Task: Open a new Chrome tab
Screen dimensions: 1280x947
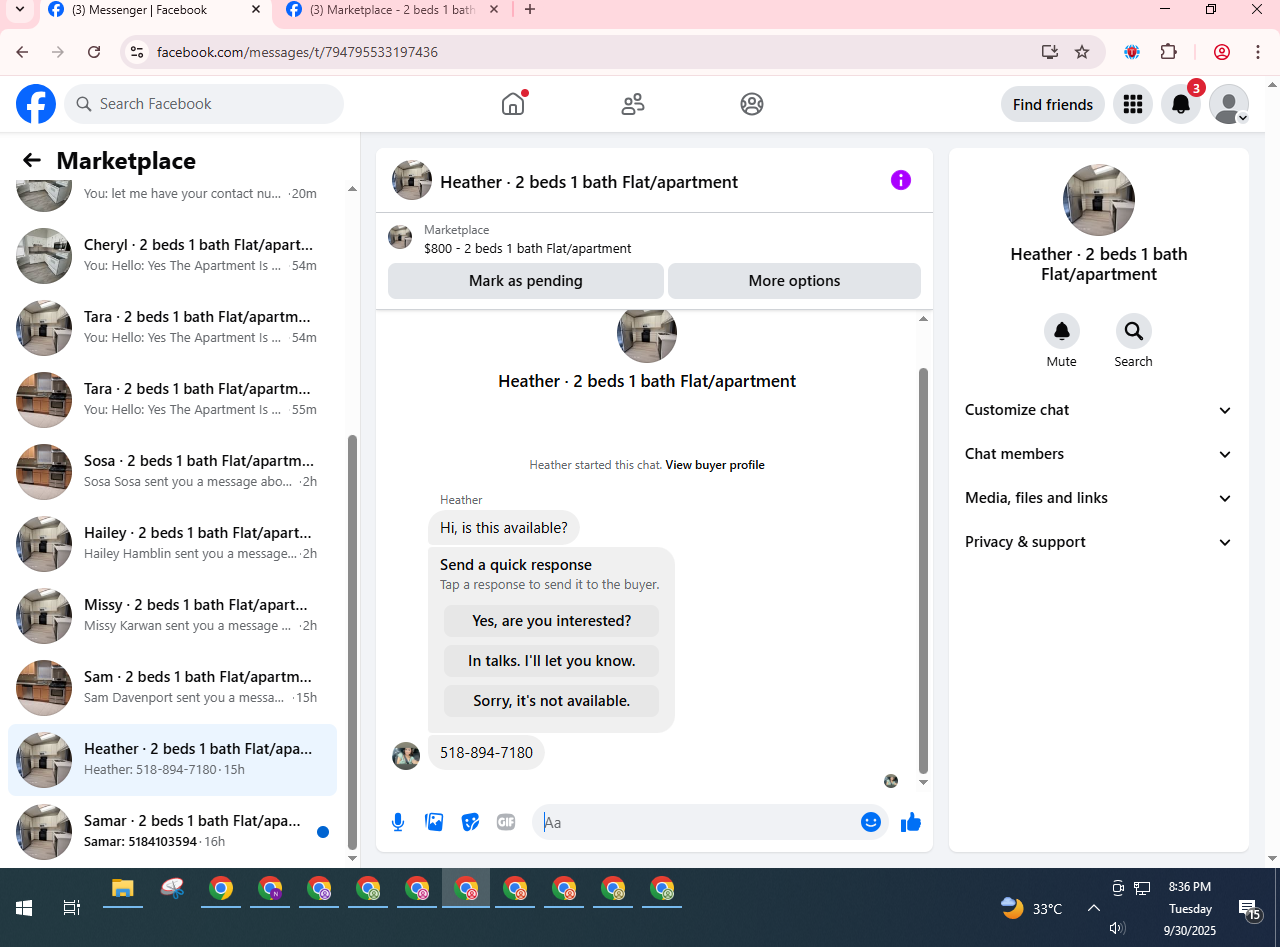Action: click(530, 10)
